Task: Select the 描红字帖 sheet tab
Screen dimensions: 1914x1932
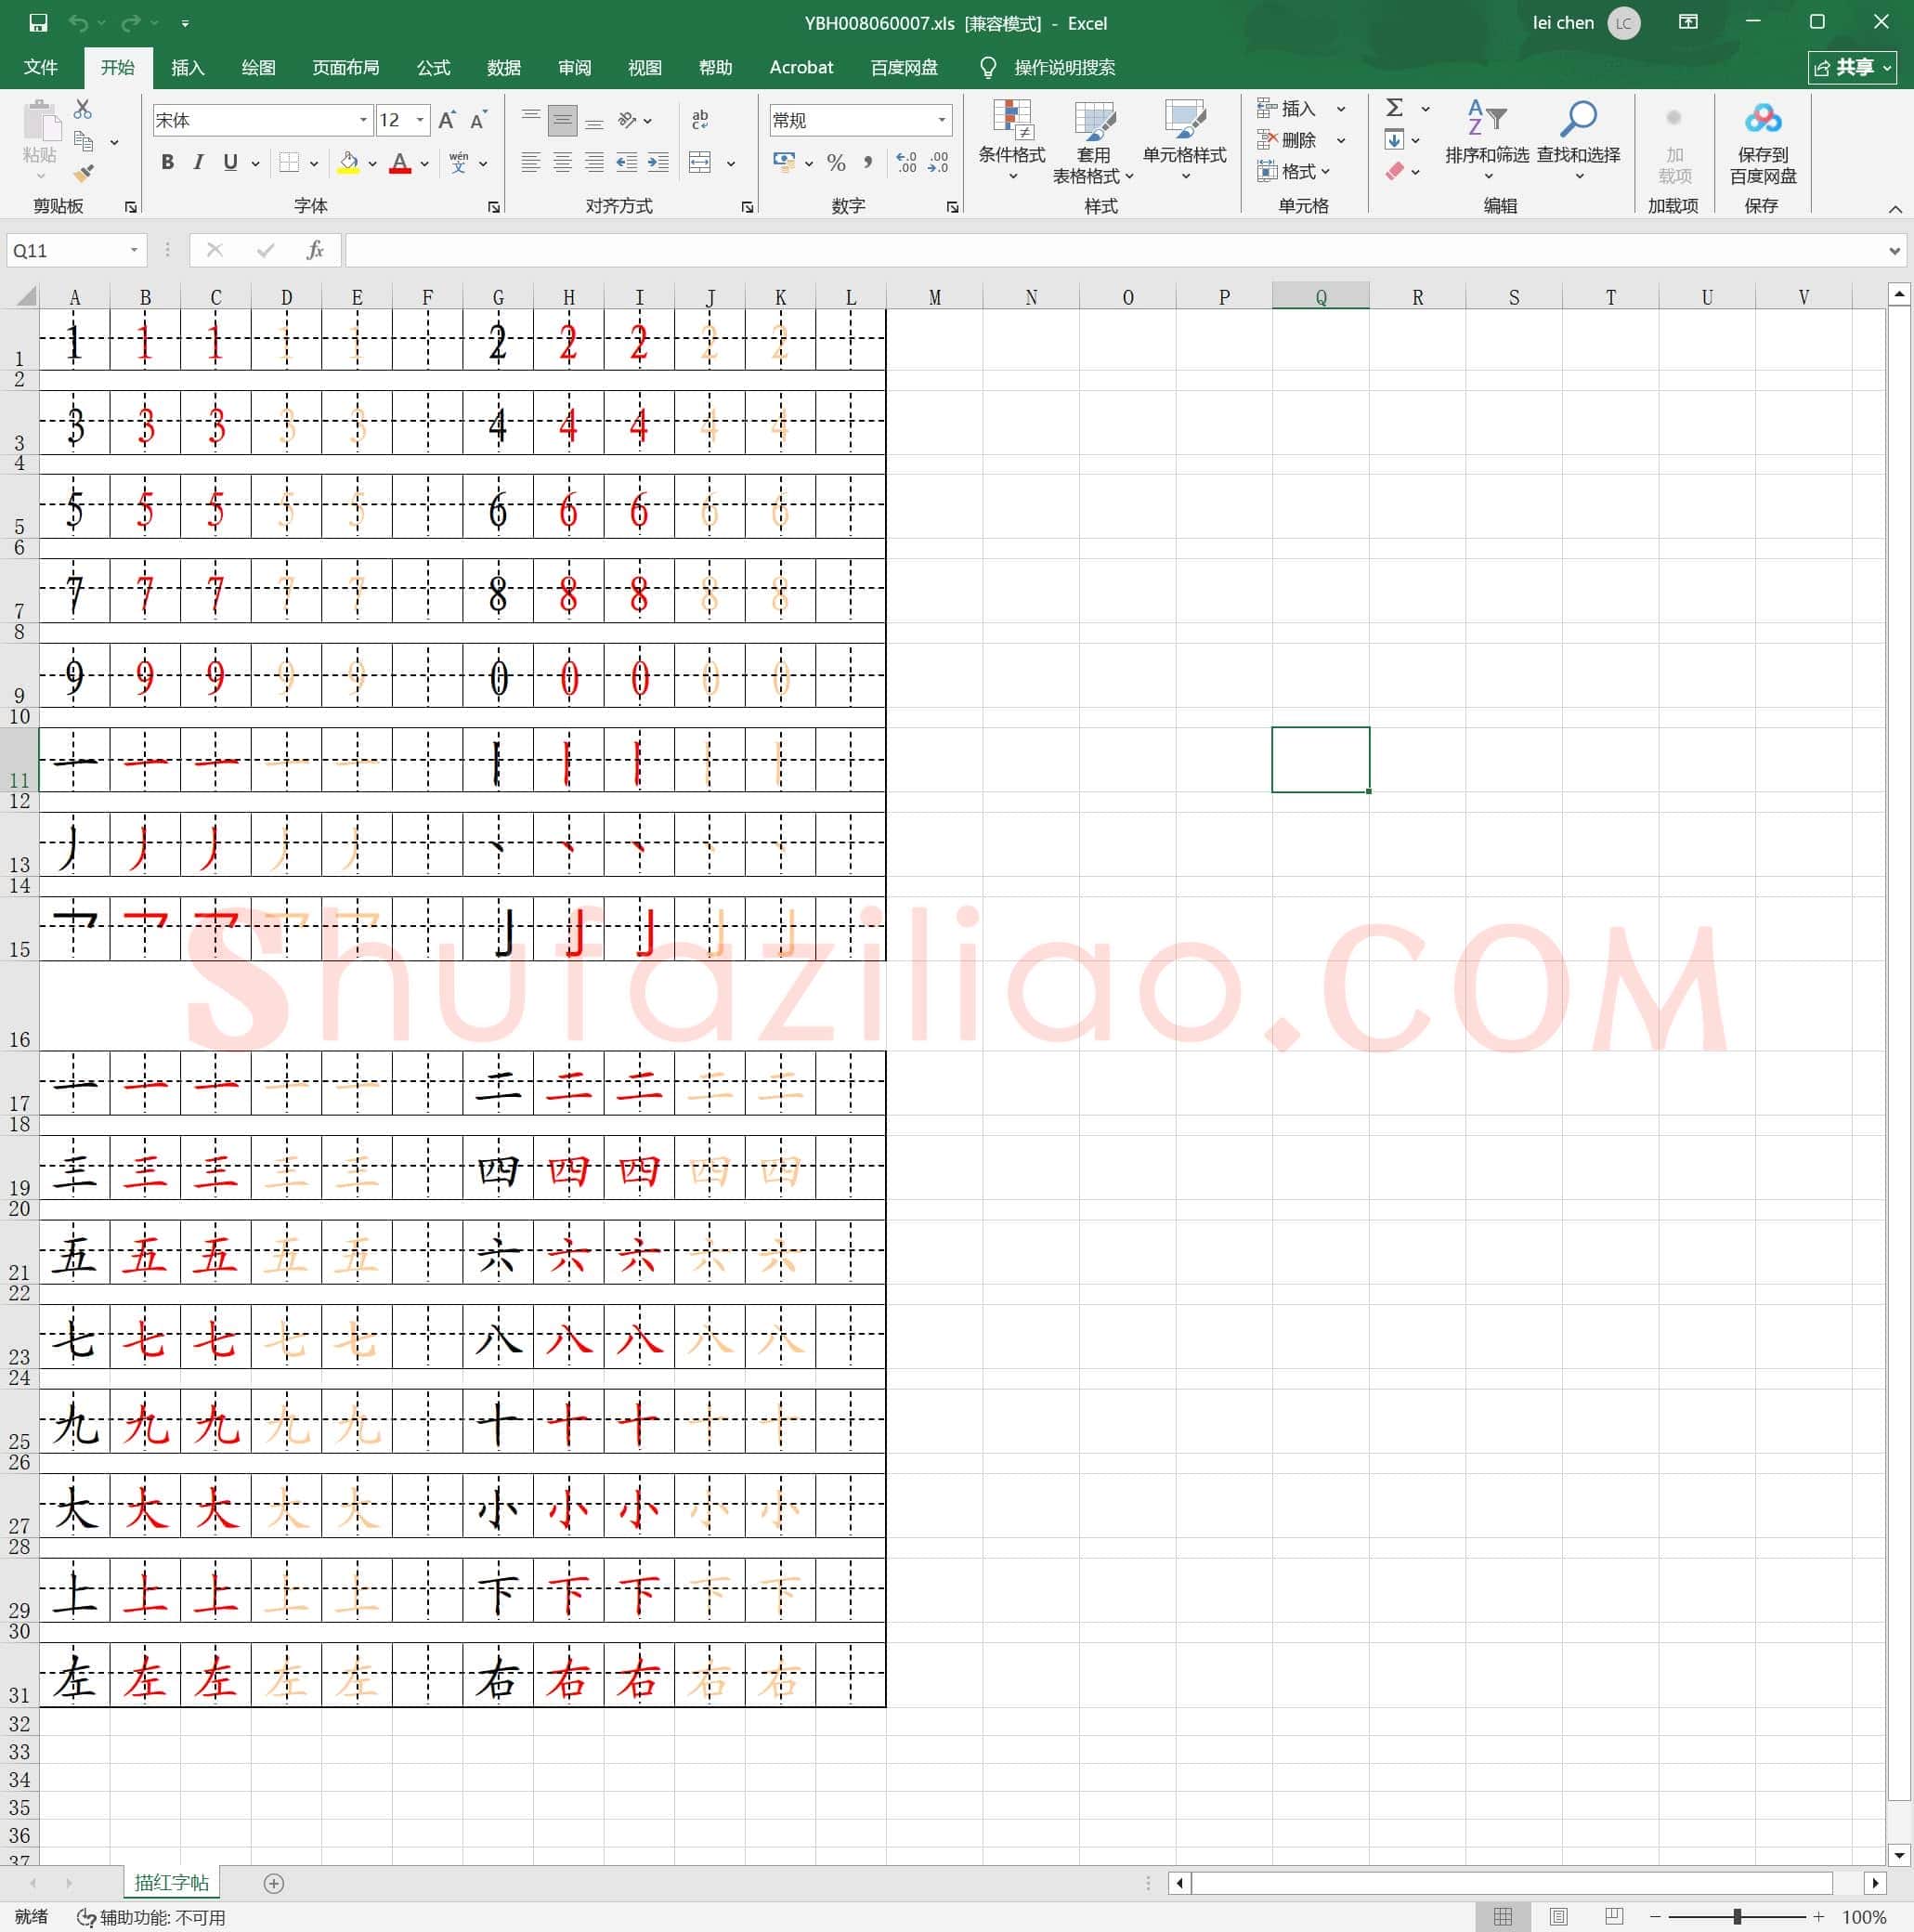Action: point(172,1882)
